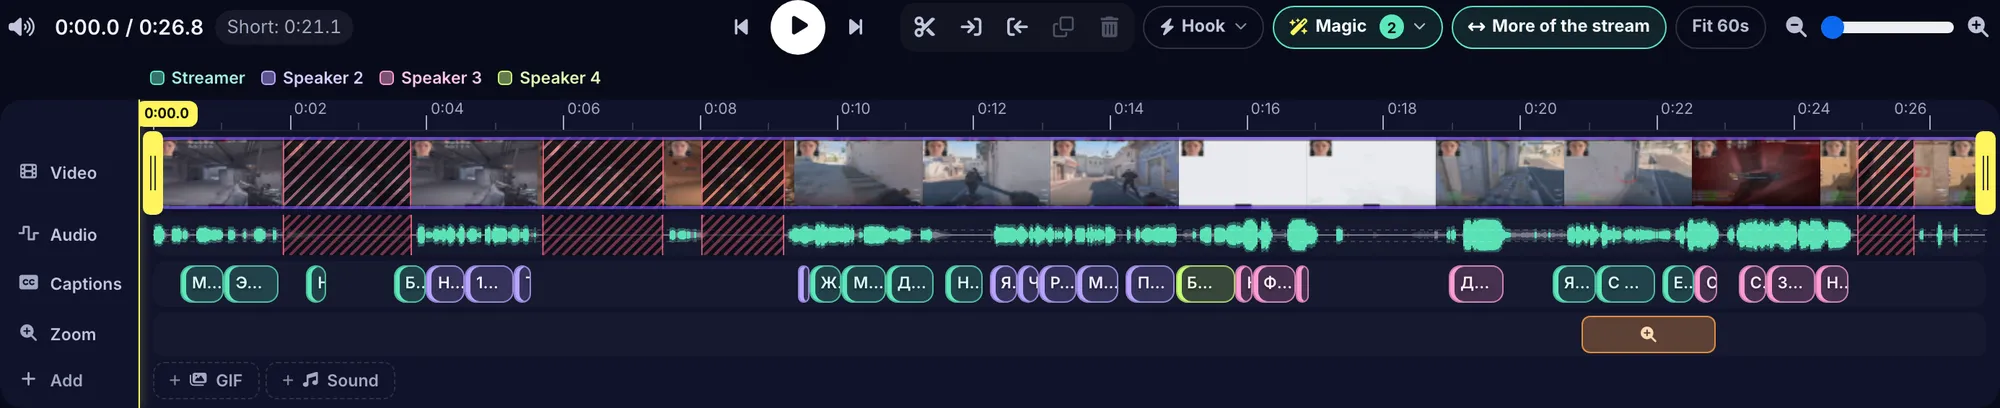The width and height of the screenshot is (2000, 408).
Task: Click the Fit 60s button
Action: tap(1720, 27)
